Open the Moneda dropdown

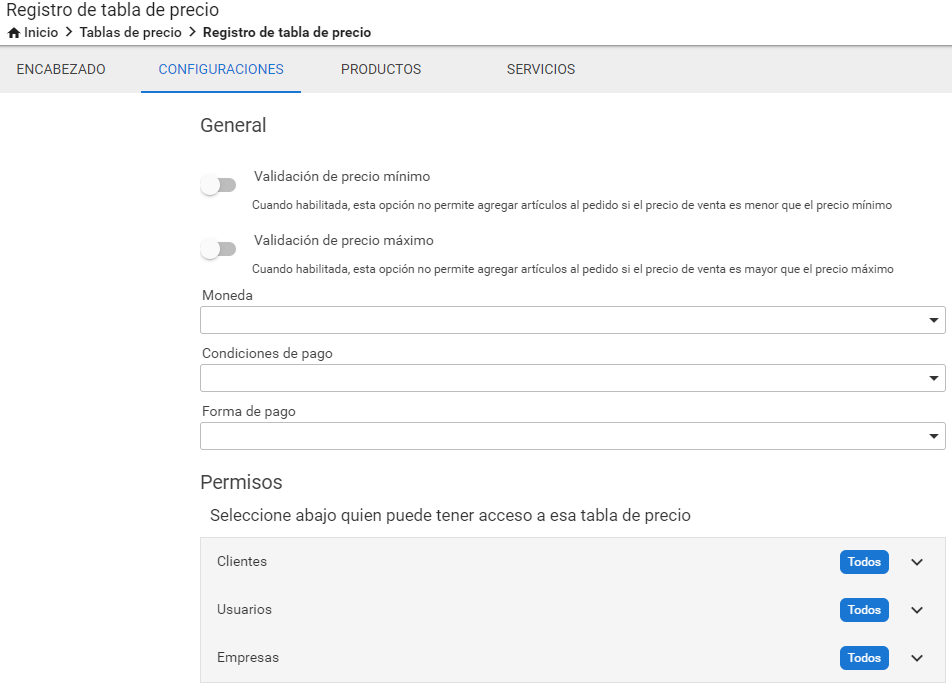pyautogui.click(x=573, y=320)
